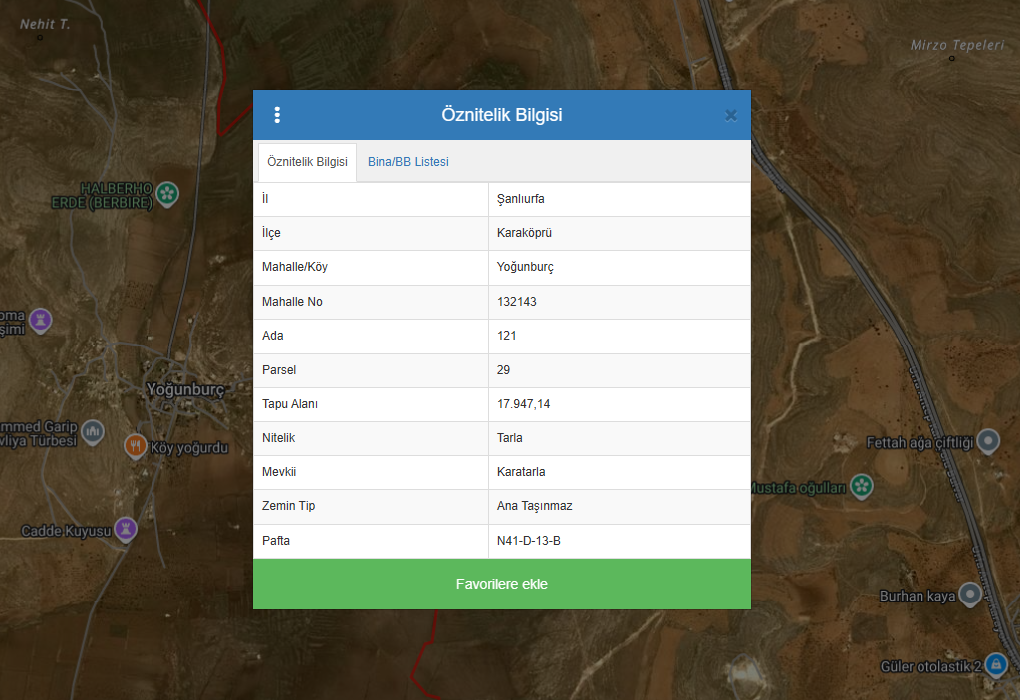Close the Öznitelik Bilgisi dialog
This screenshot has height=700, width=1020.
pos(730,115)
